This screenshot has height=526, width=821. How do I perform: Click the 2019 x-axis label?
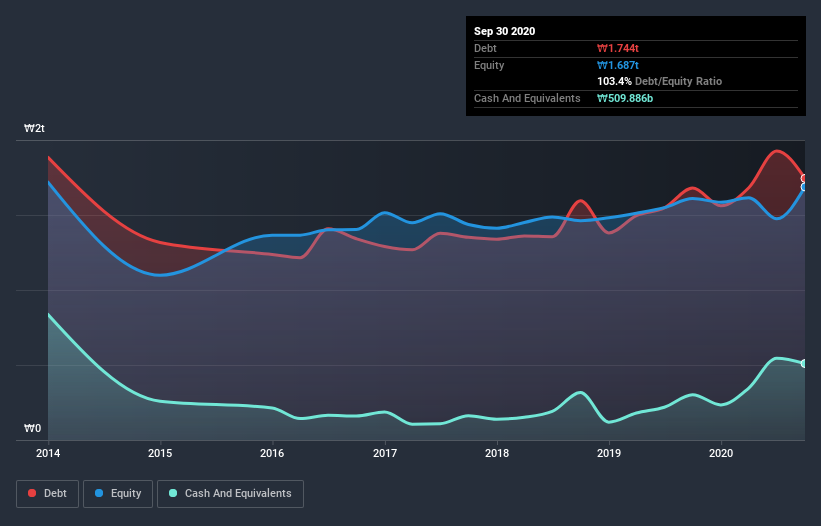(x=609, y=453)
